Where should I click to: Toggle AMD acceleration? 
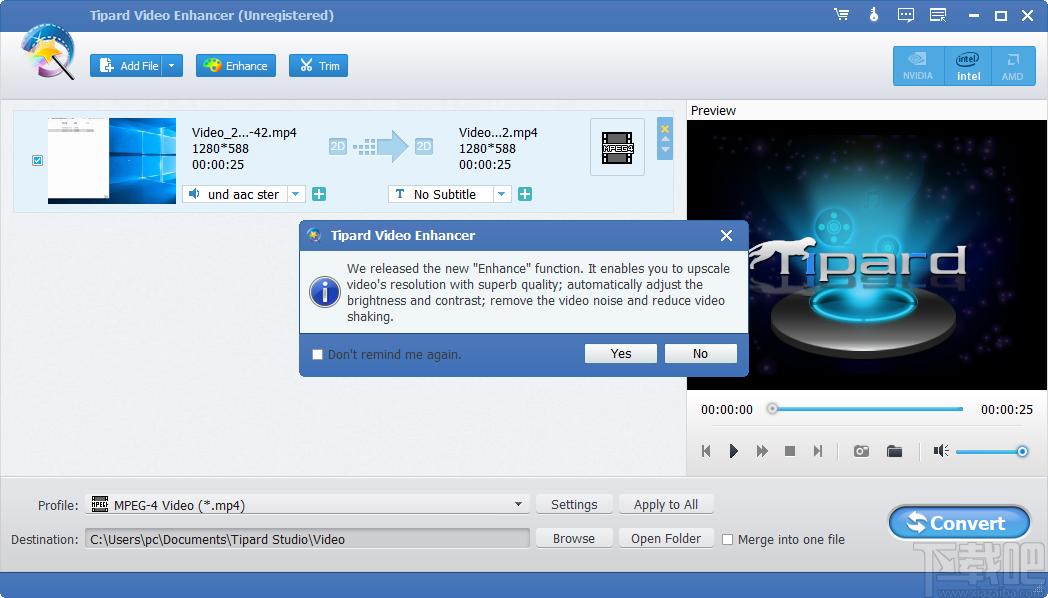point(1013,66)
